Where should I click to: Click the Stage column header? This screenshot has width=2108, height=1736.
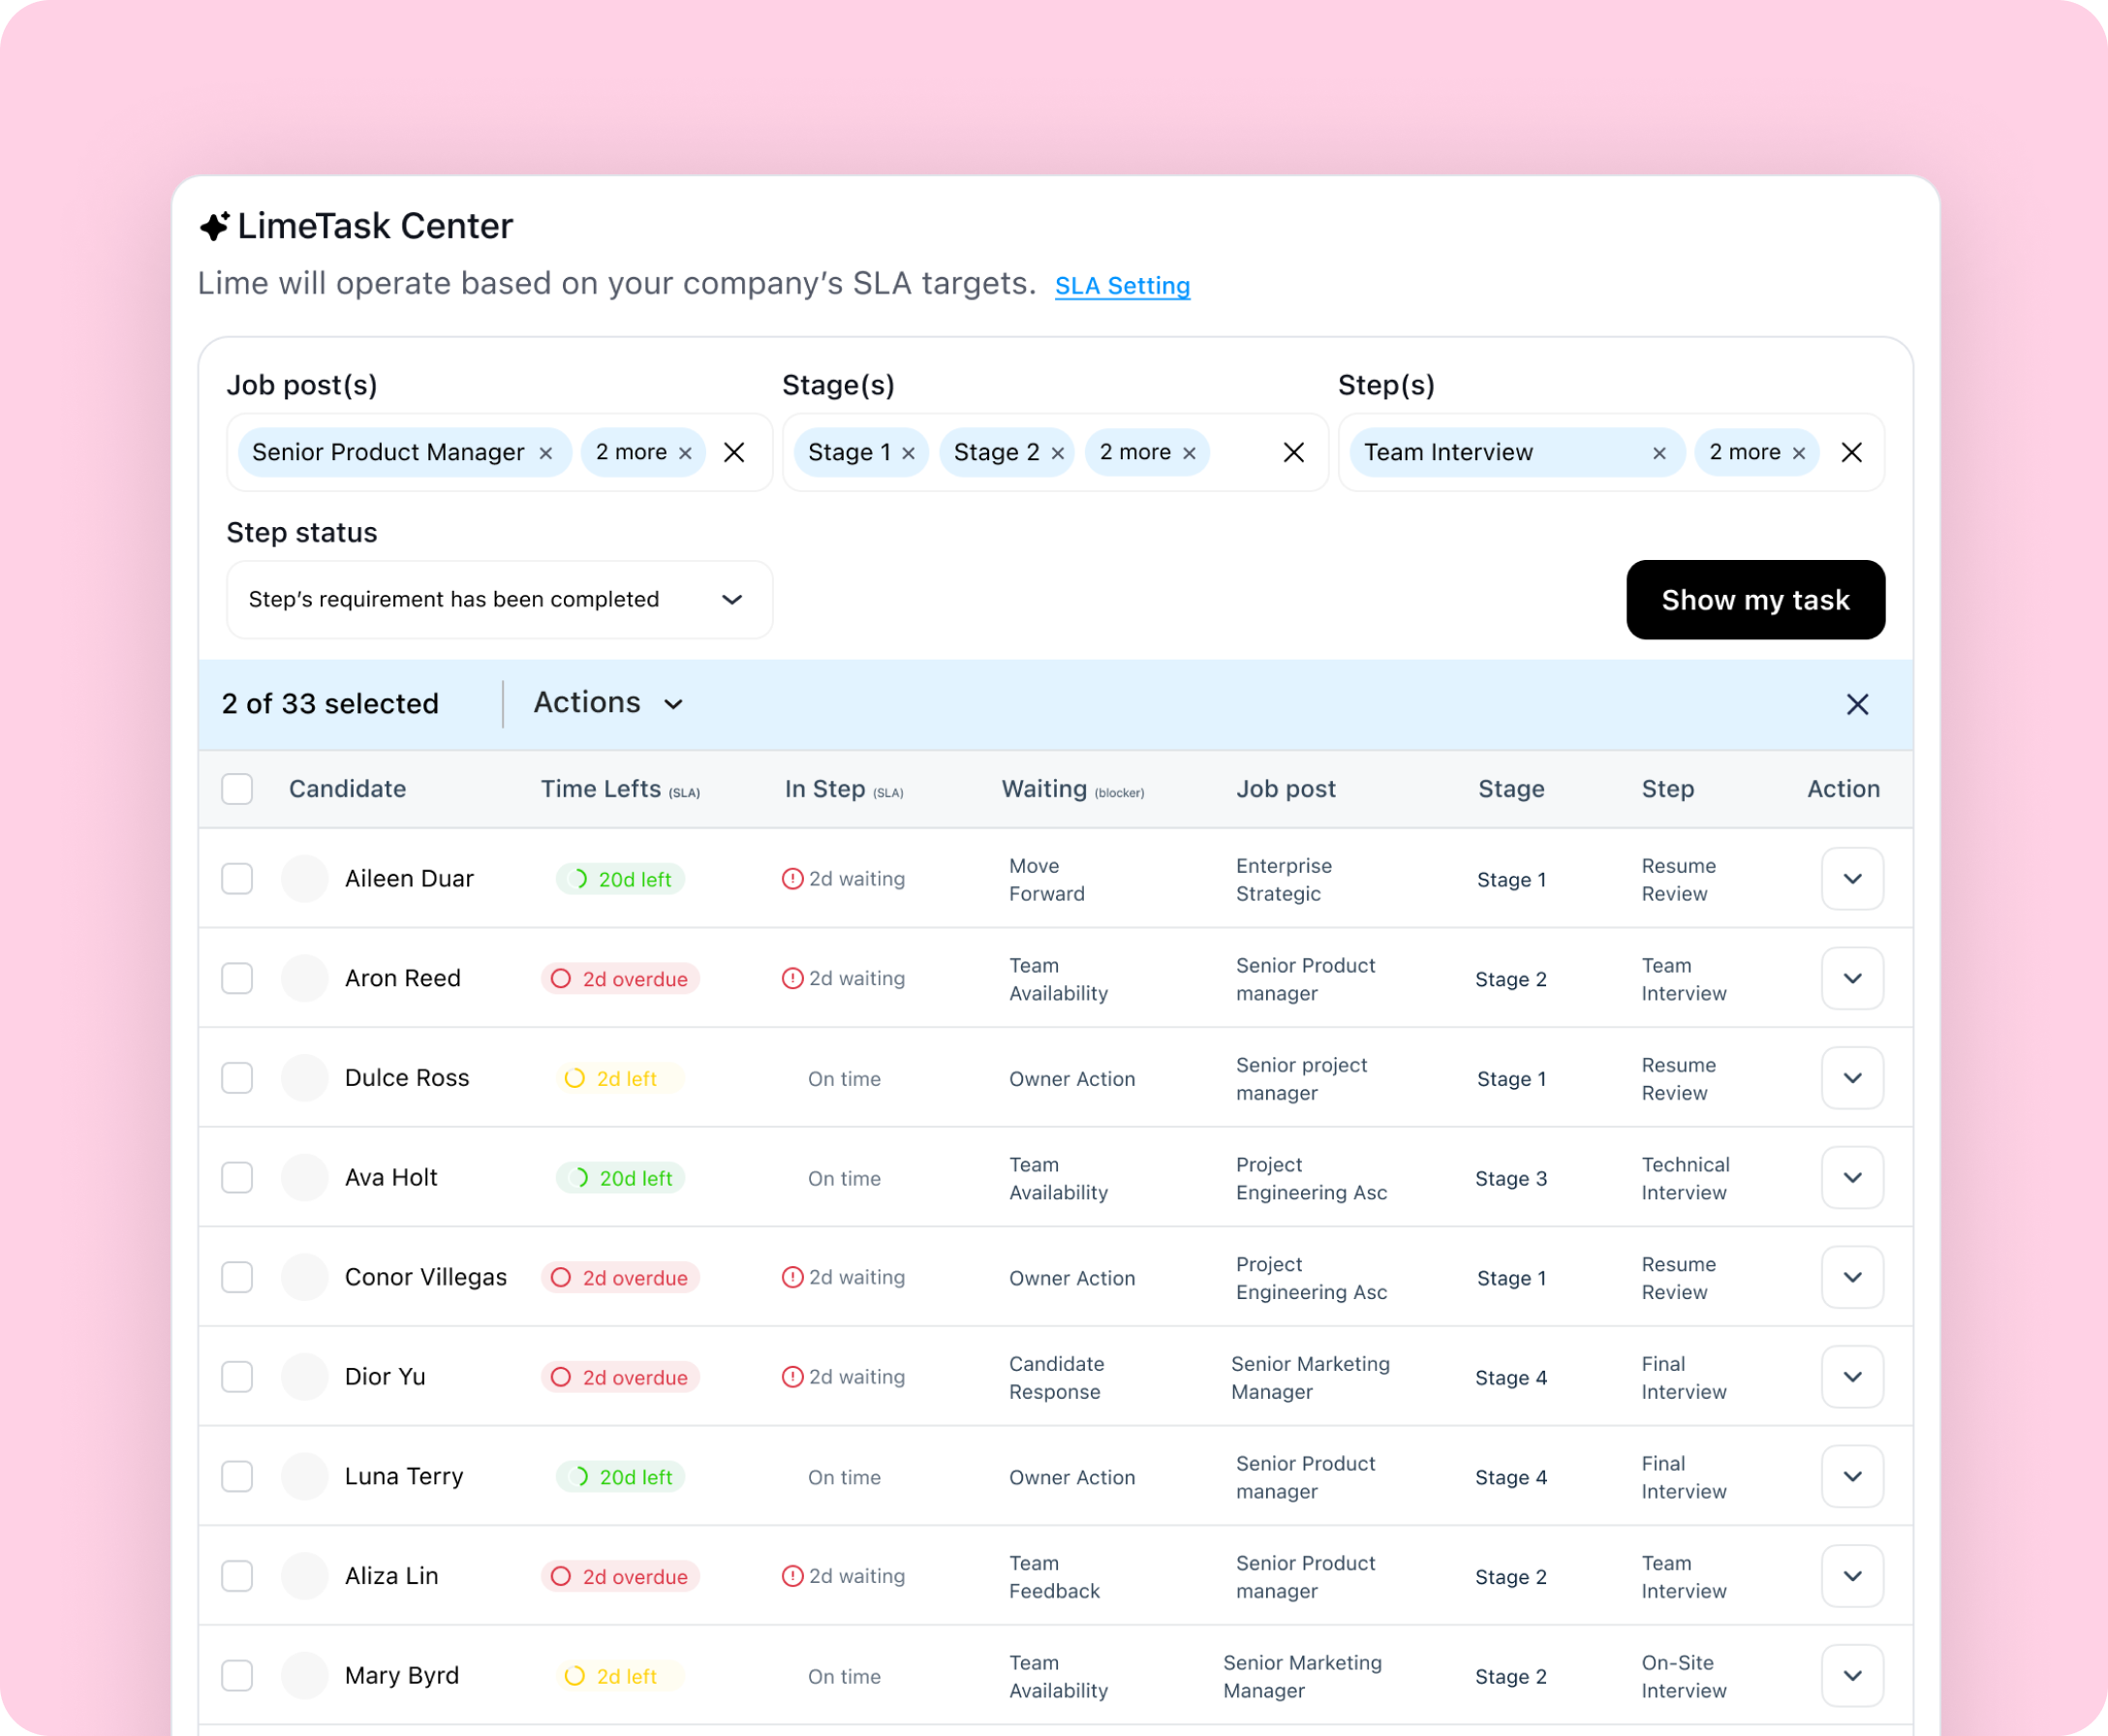1511,789
